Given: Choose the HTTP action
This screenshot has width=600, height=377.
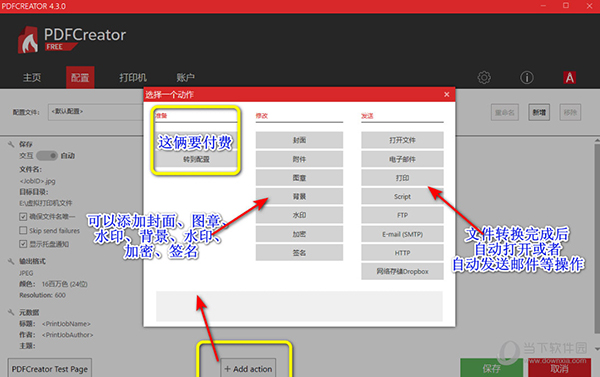Looking at the screenshot, I should coord(402,253).
